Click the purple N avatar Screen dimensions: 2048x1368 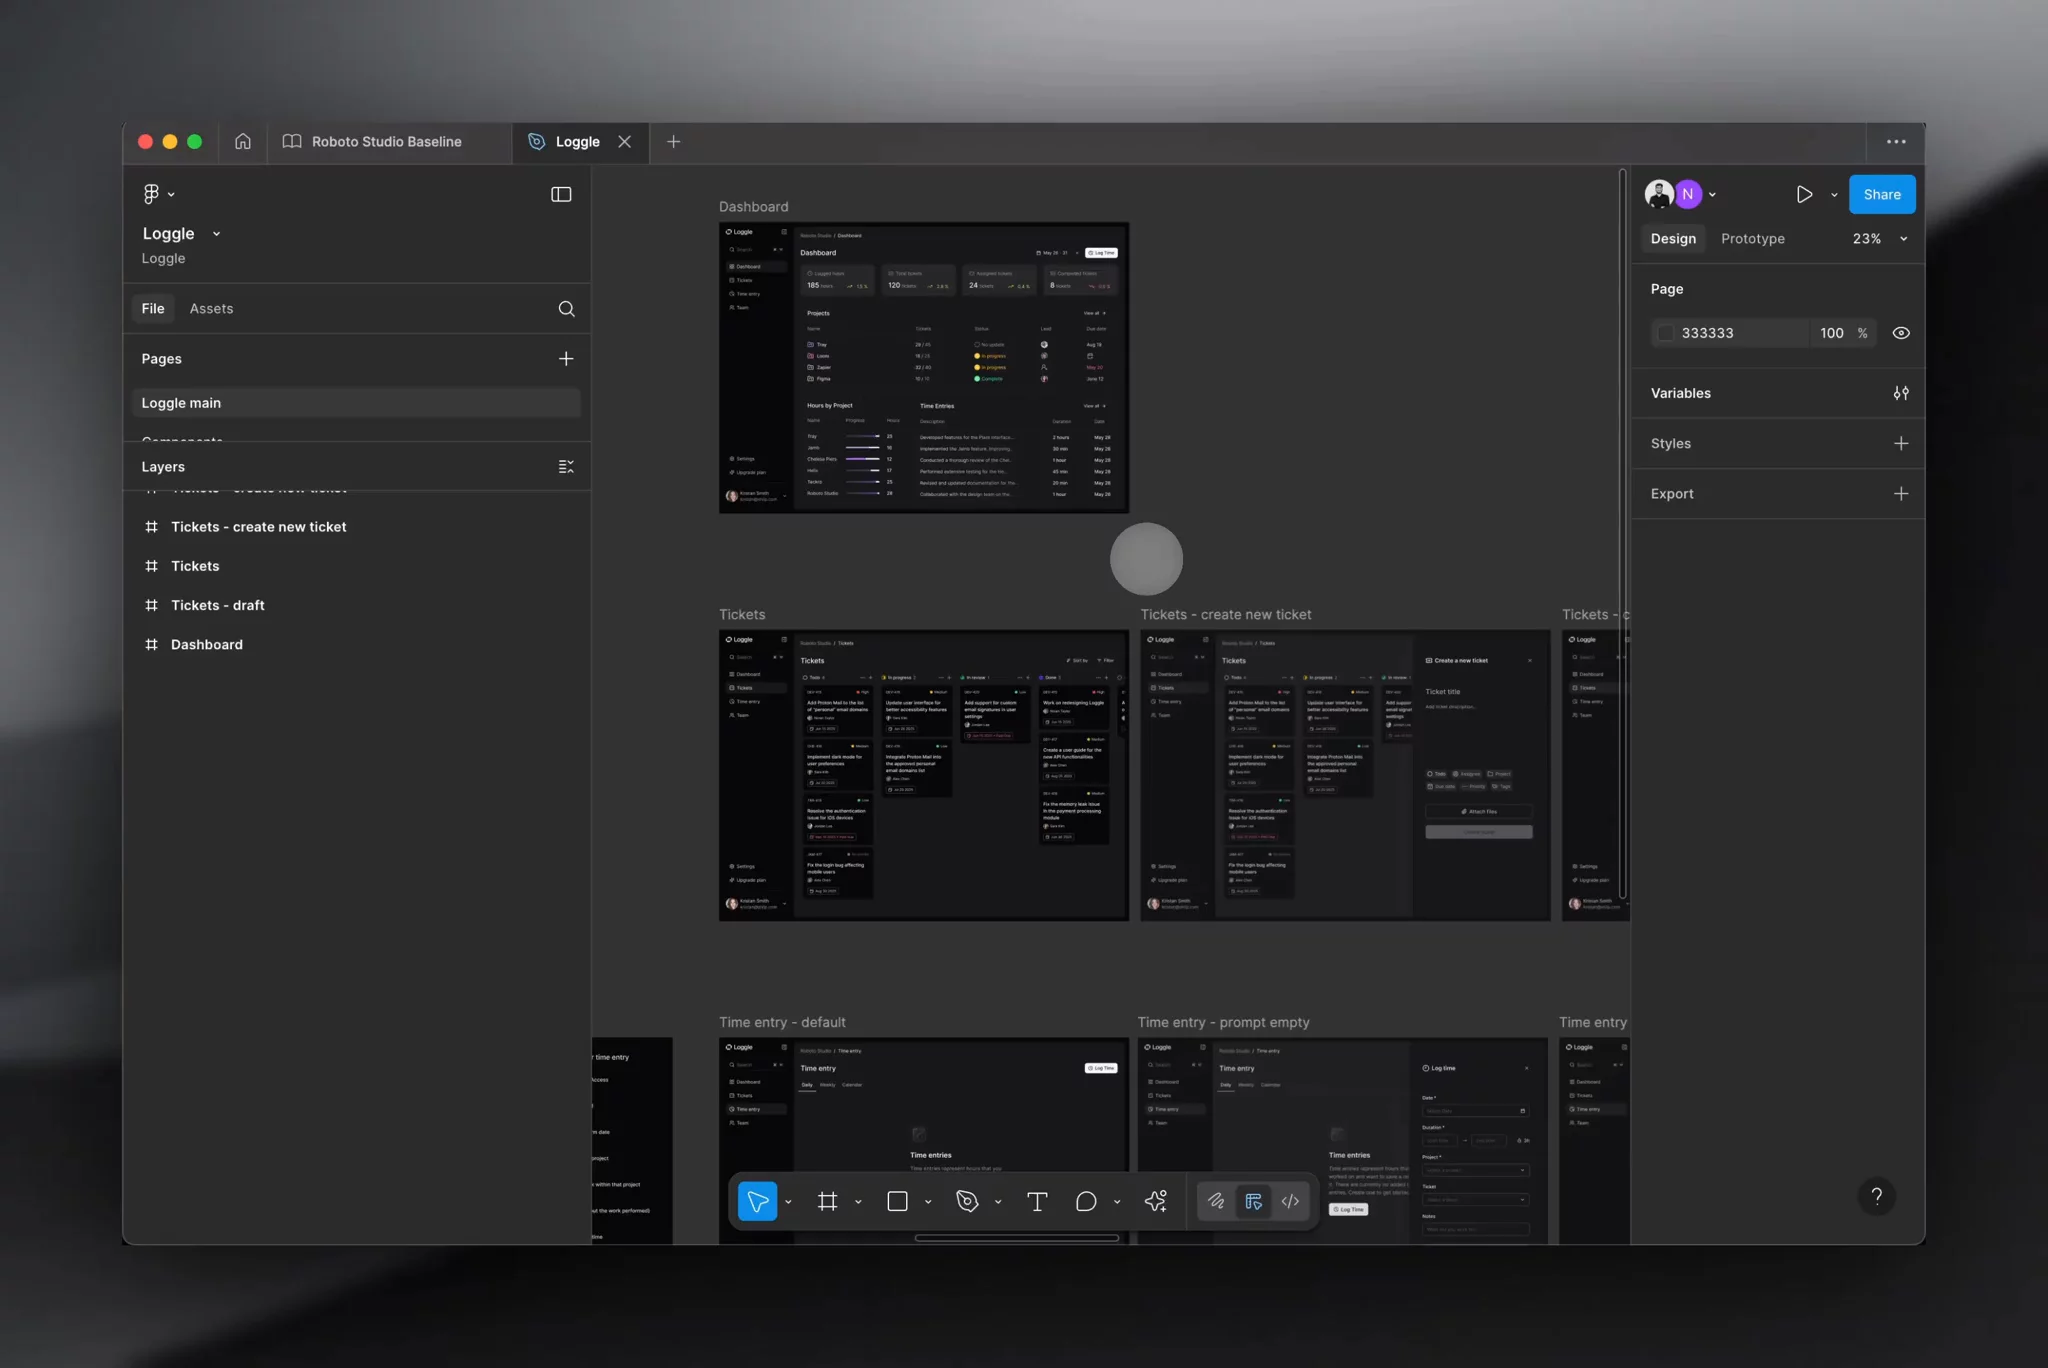point(1688,194)
